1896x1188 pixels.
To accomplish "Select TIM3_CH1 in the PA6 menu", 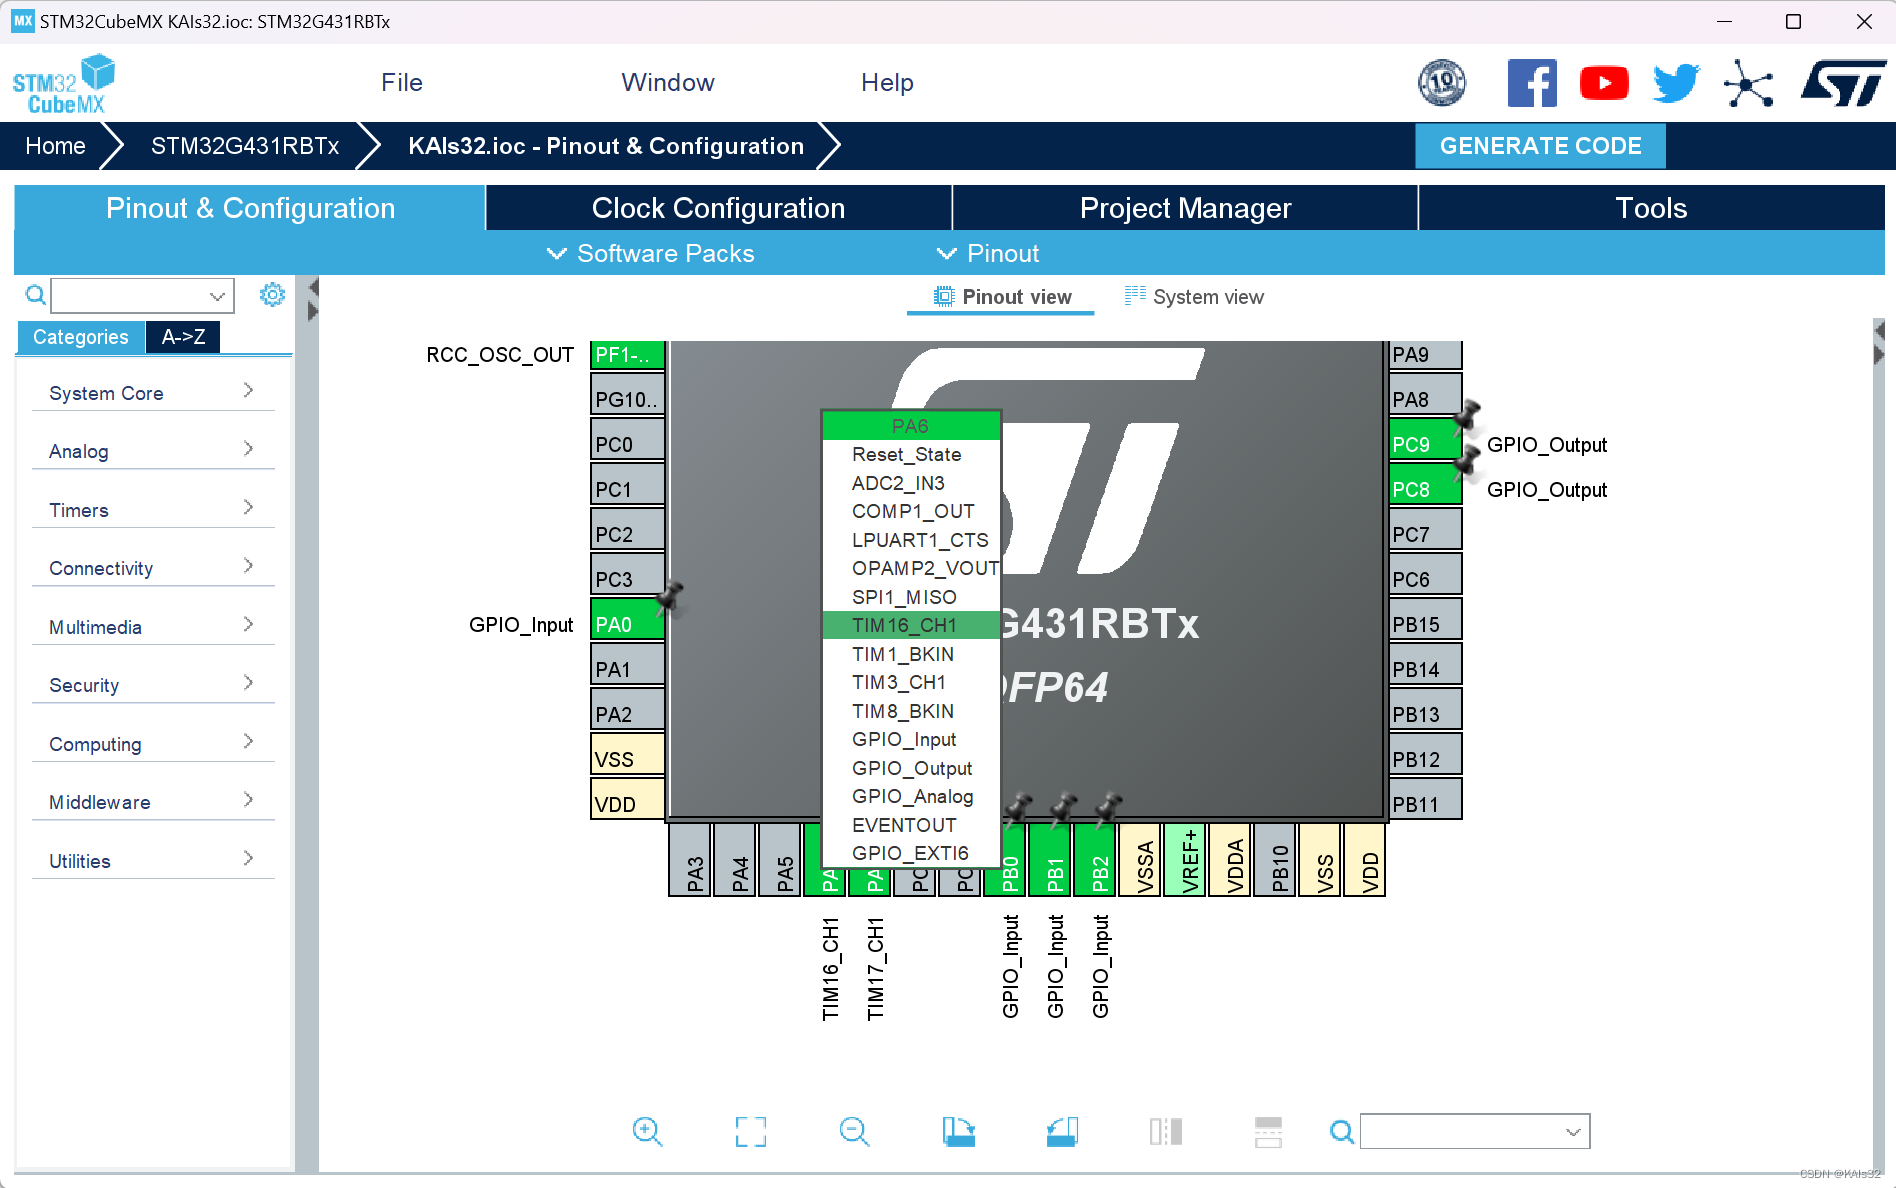I will click(x=911, y=682).
